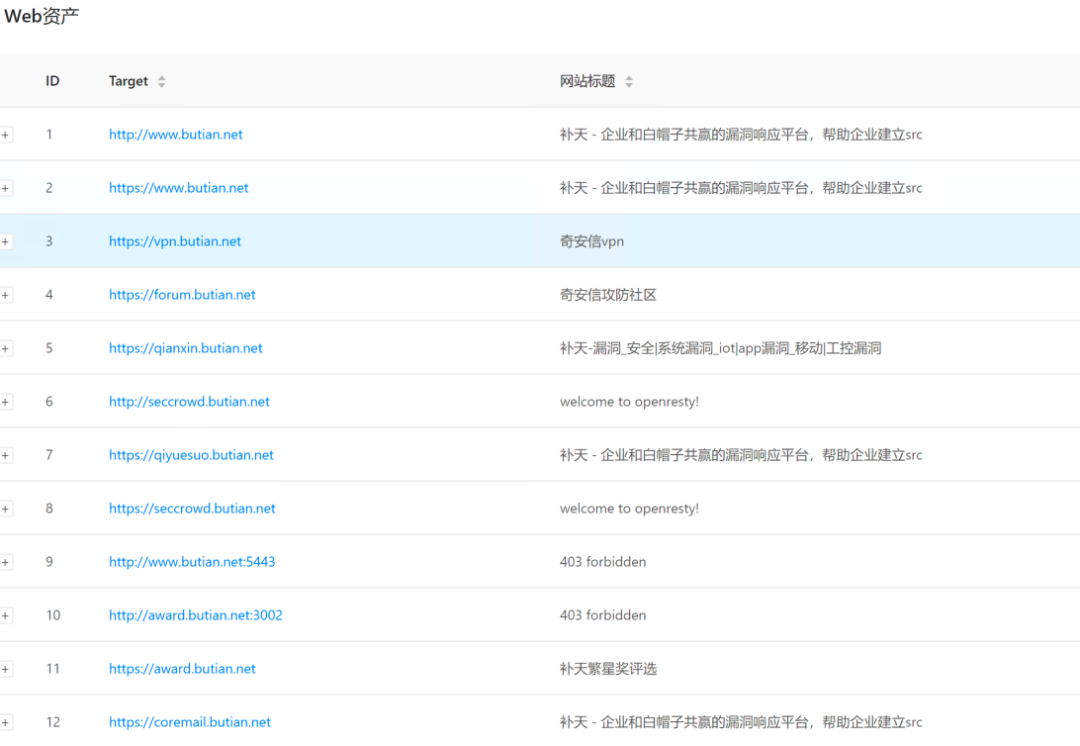
Task: Open link https://forum.butian.net
Action: pos(182,295)
